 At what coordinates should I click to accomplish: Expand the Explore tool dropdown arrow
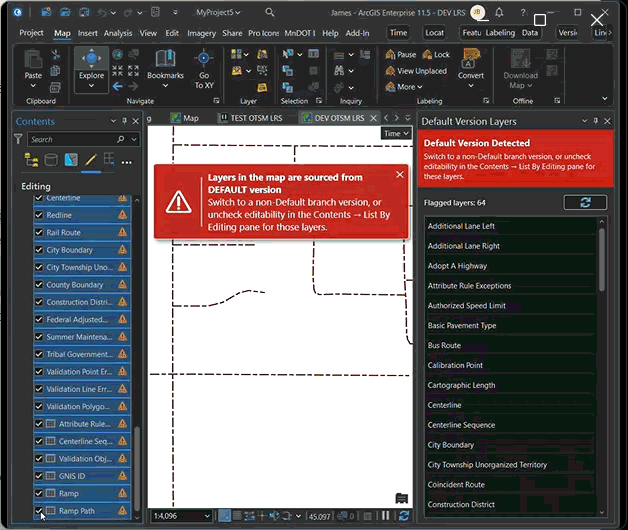pos(91,86)
